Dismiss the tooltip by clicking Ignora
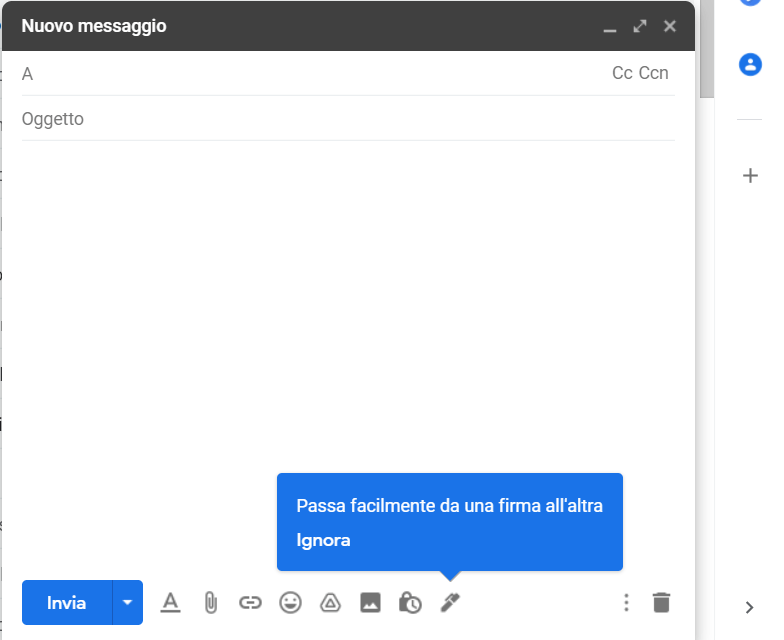 click(x=323, y=540)
